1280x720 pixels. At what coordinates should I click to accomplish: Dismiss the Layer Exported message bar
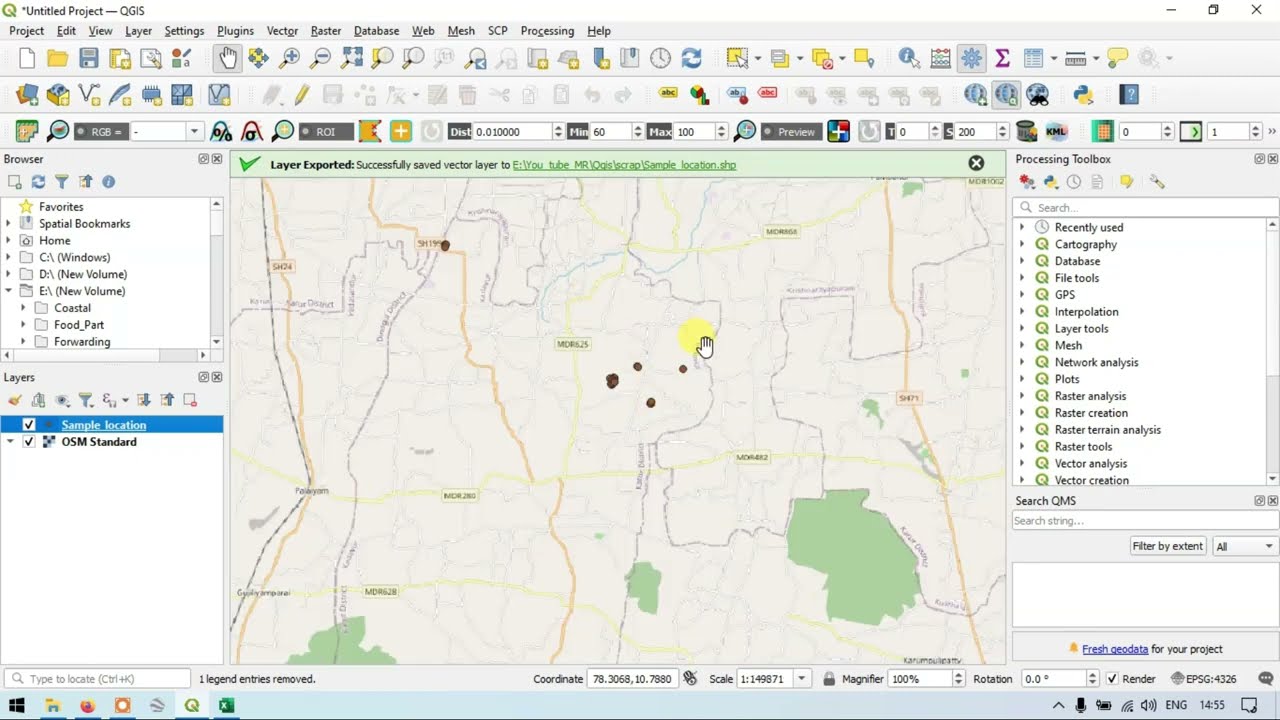[x=976, y=163]
